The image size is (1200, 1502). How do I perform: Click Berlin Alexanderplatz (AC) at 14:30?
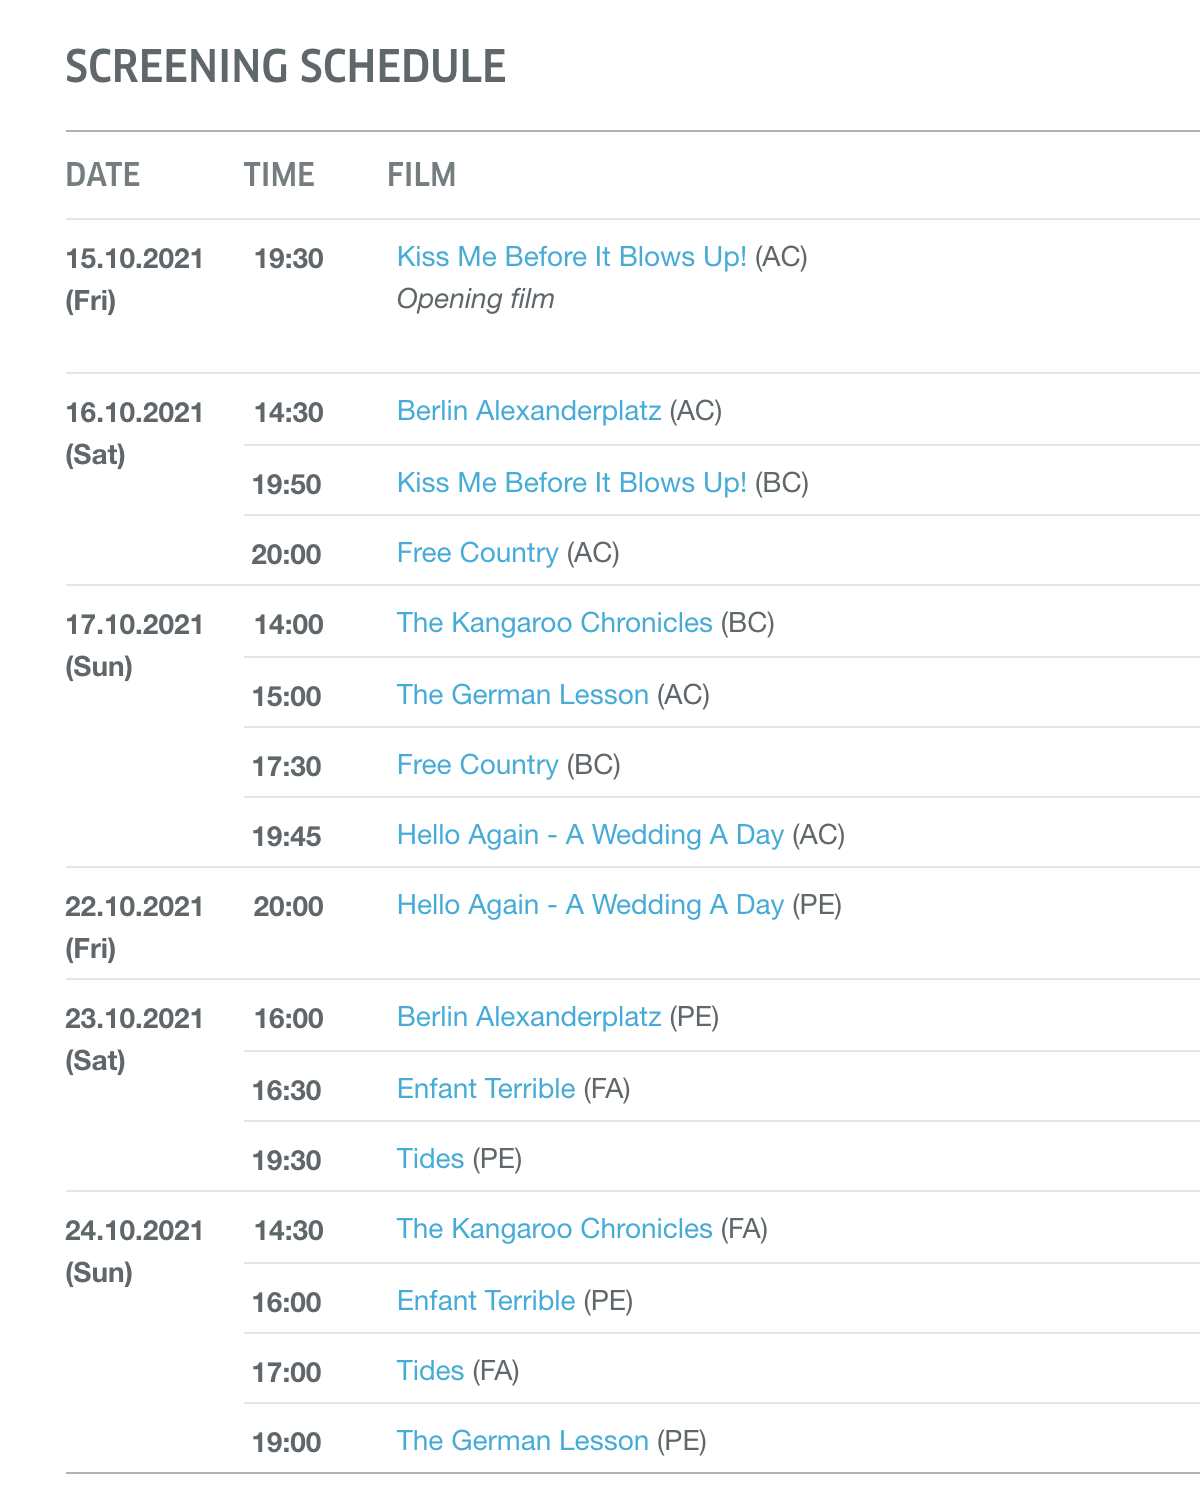(x=528, y=411)
